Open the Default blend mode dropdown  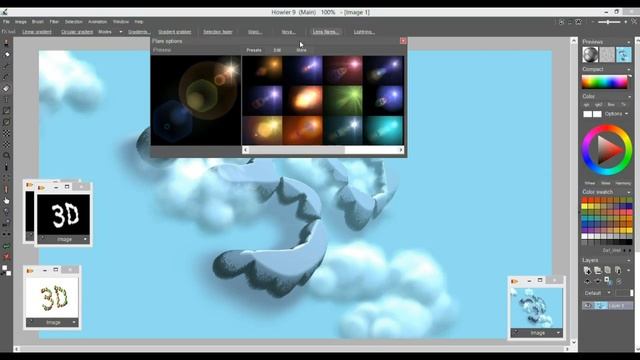(598, 293)
